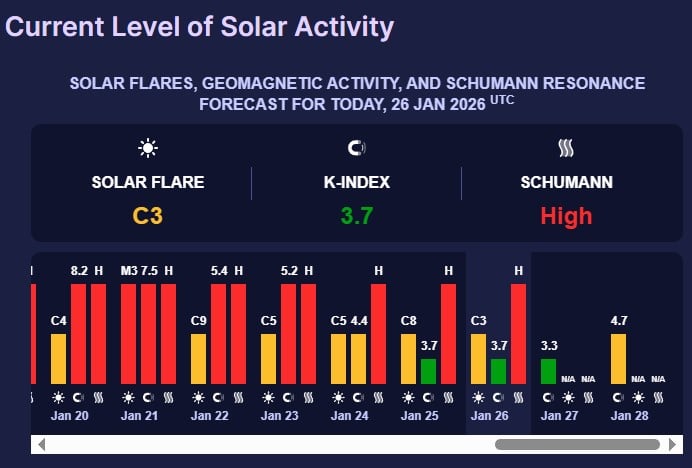Click the horizontal scrollbar thumb
Image resolution: width=692 pixels, height=468 pixels.
pyautogui.click(x=576, y=444)
